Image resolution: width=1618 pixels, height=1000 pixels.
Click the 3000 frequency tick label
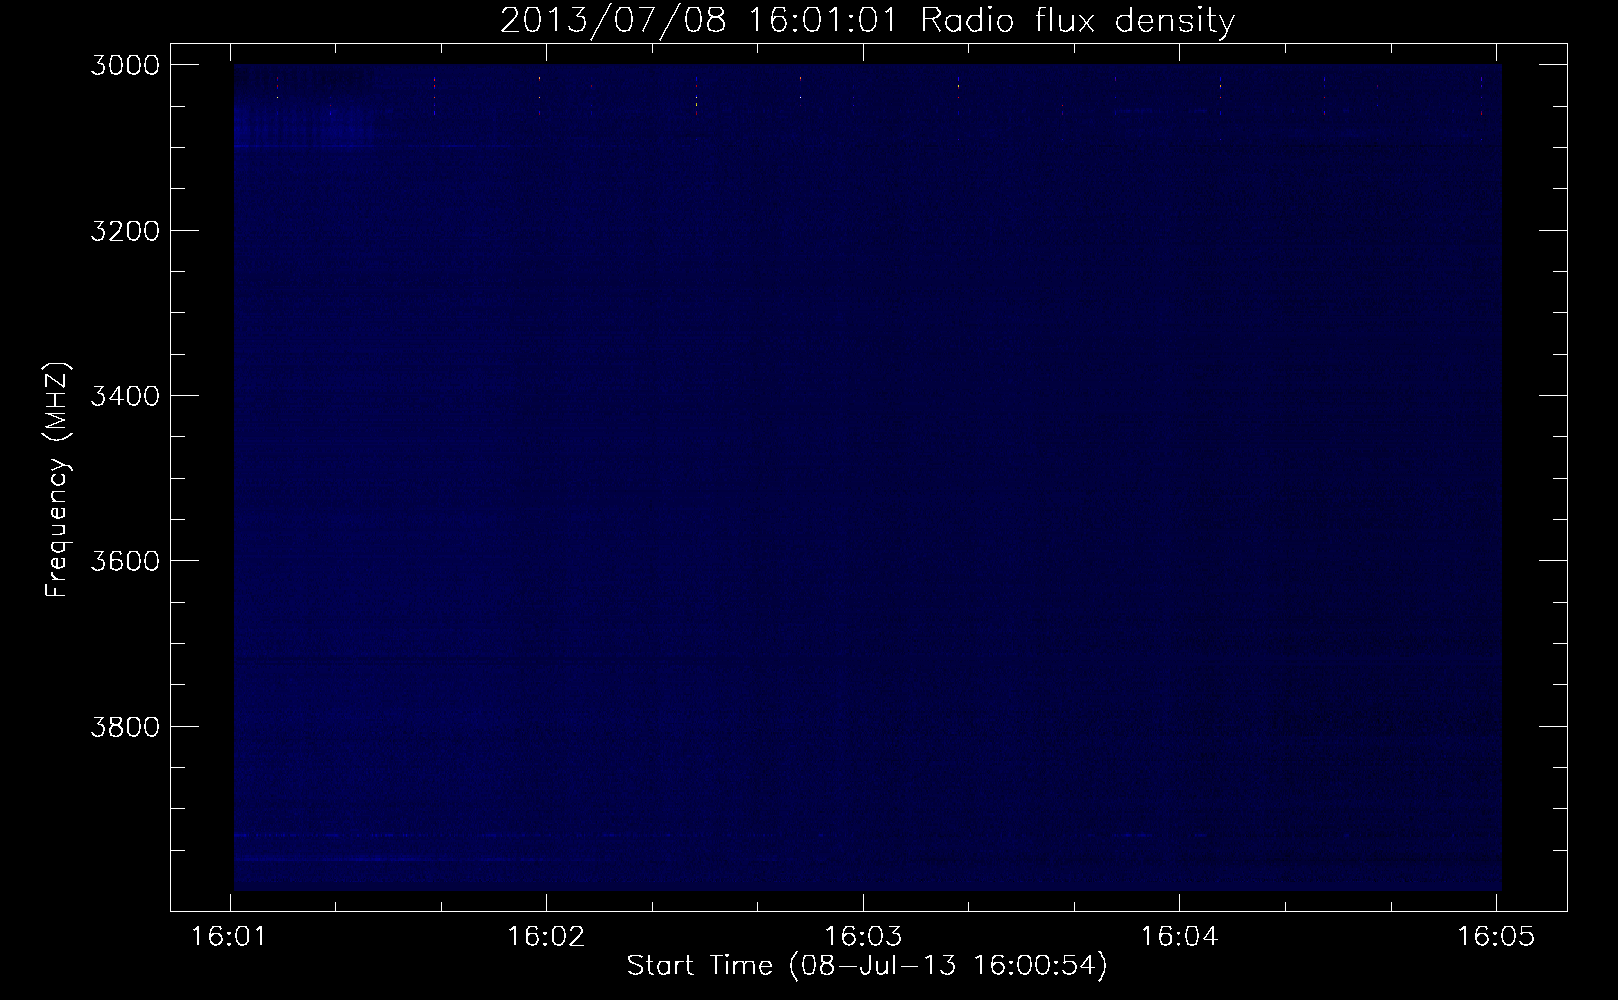coord(125,65)
